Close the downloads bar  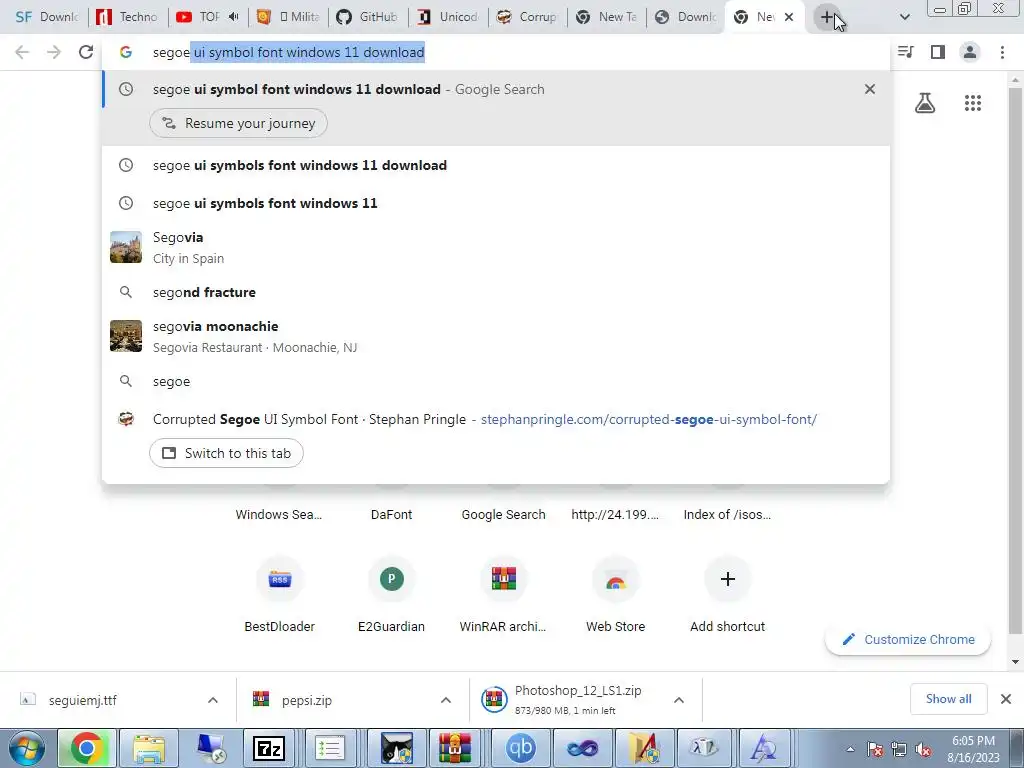click(x=1006, y=699)
